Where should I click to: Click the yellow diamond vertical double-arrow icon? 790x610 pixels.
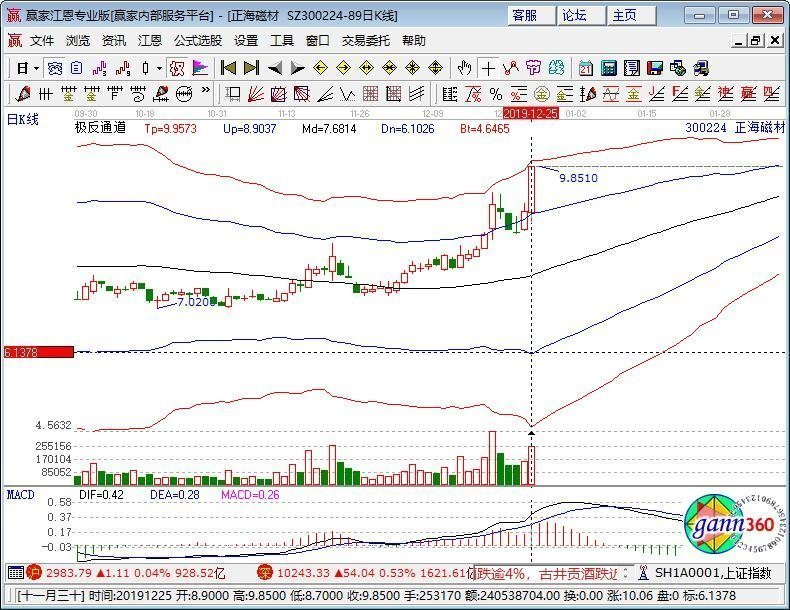click(x=435, y=68)
